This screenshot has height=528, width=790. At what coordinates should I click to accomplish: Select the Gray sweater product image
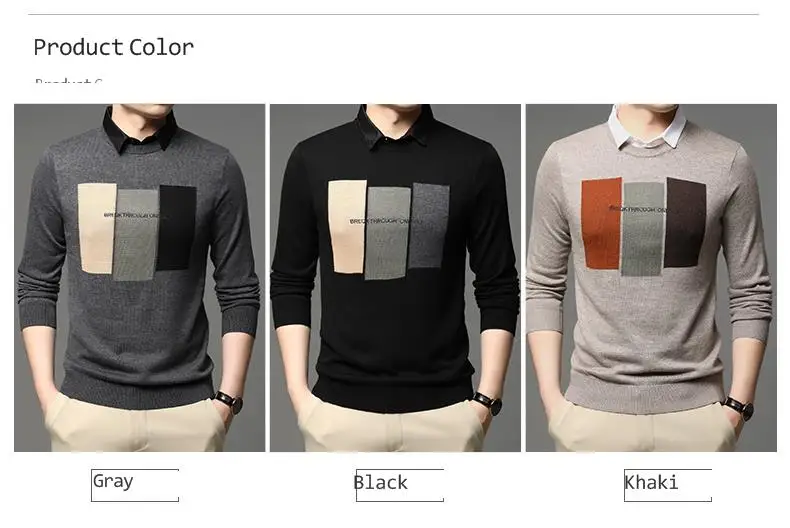coord(140,278)
